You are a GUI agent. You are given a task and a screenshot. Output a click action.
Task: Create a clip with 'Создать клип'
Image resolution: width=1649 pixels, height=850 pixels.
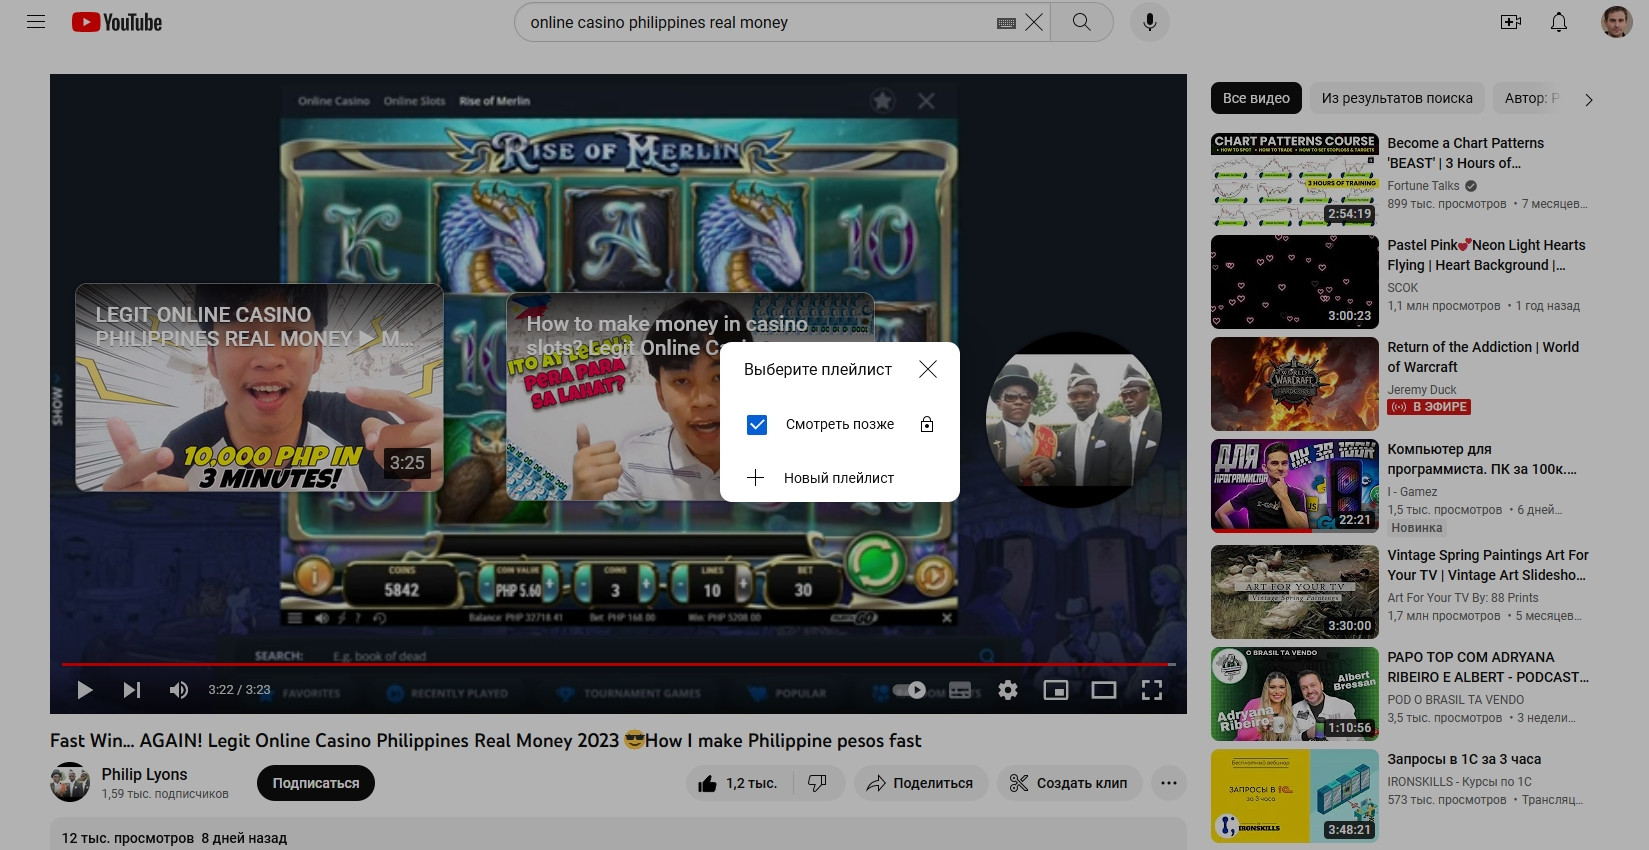click(x=1070, y=784)
